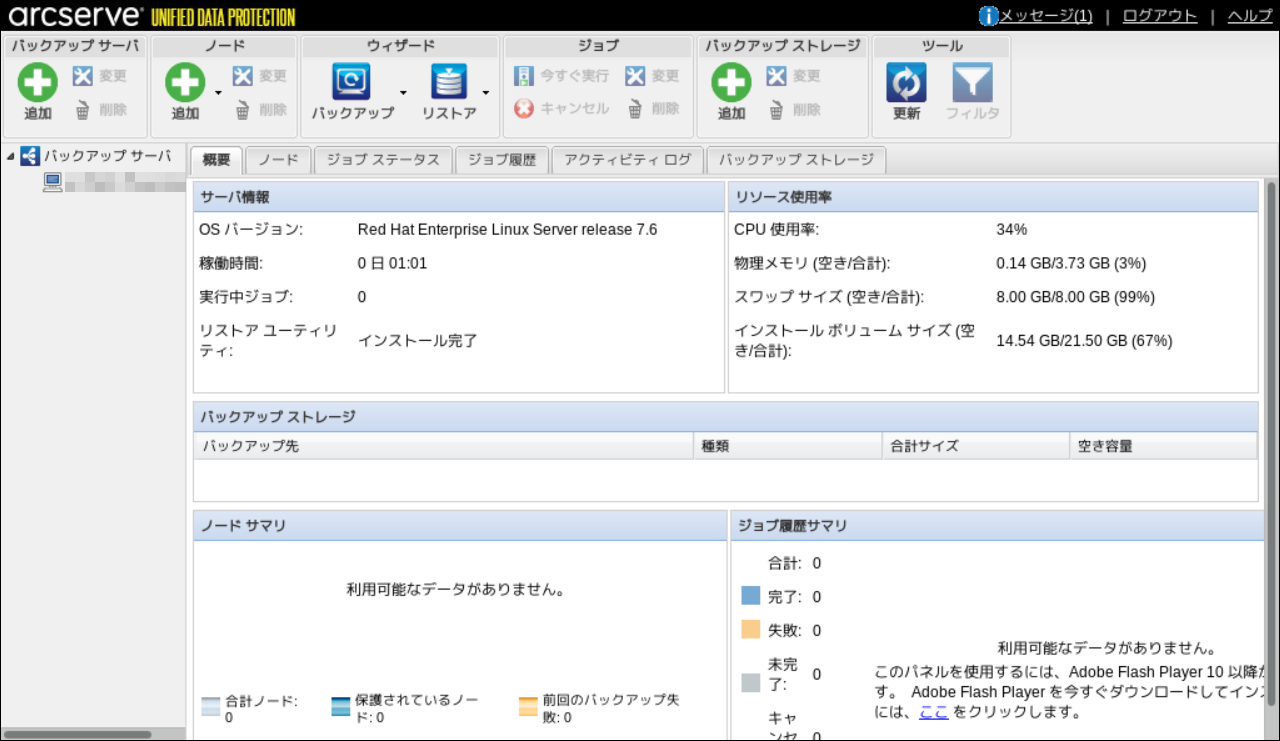Collapse the バックアップ サーバ tree node

pos(10,156)
